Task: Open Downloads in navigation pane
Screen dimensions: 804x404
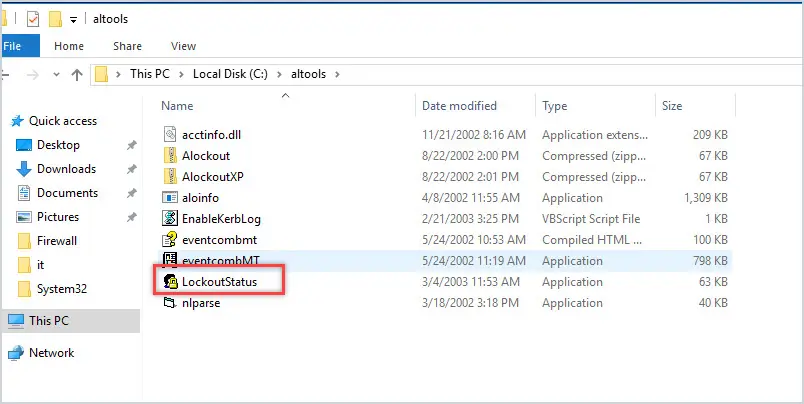Action: pos(66,169)
